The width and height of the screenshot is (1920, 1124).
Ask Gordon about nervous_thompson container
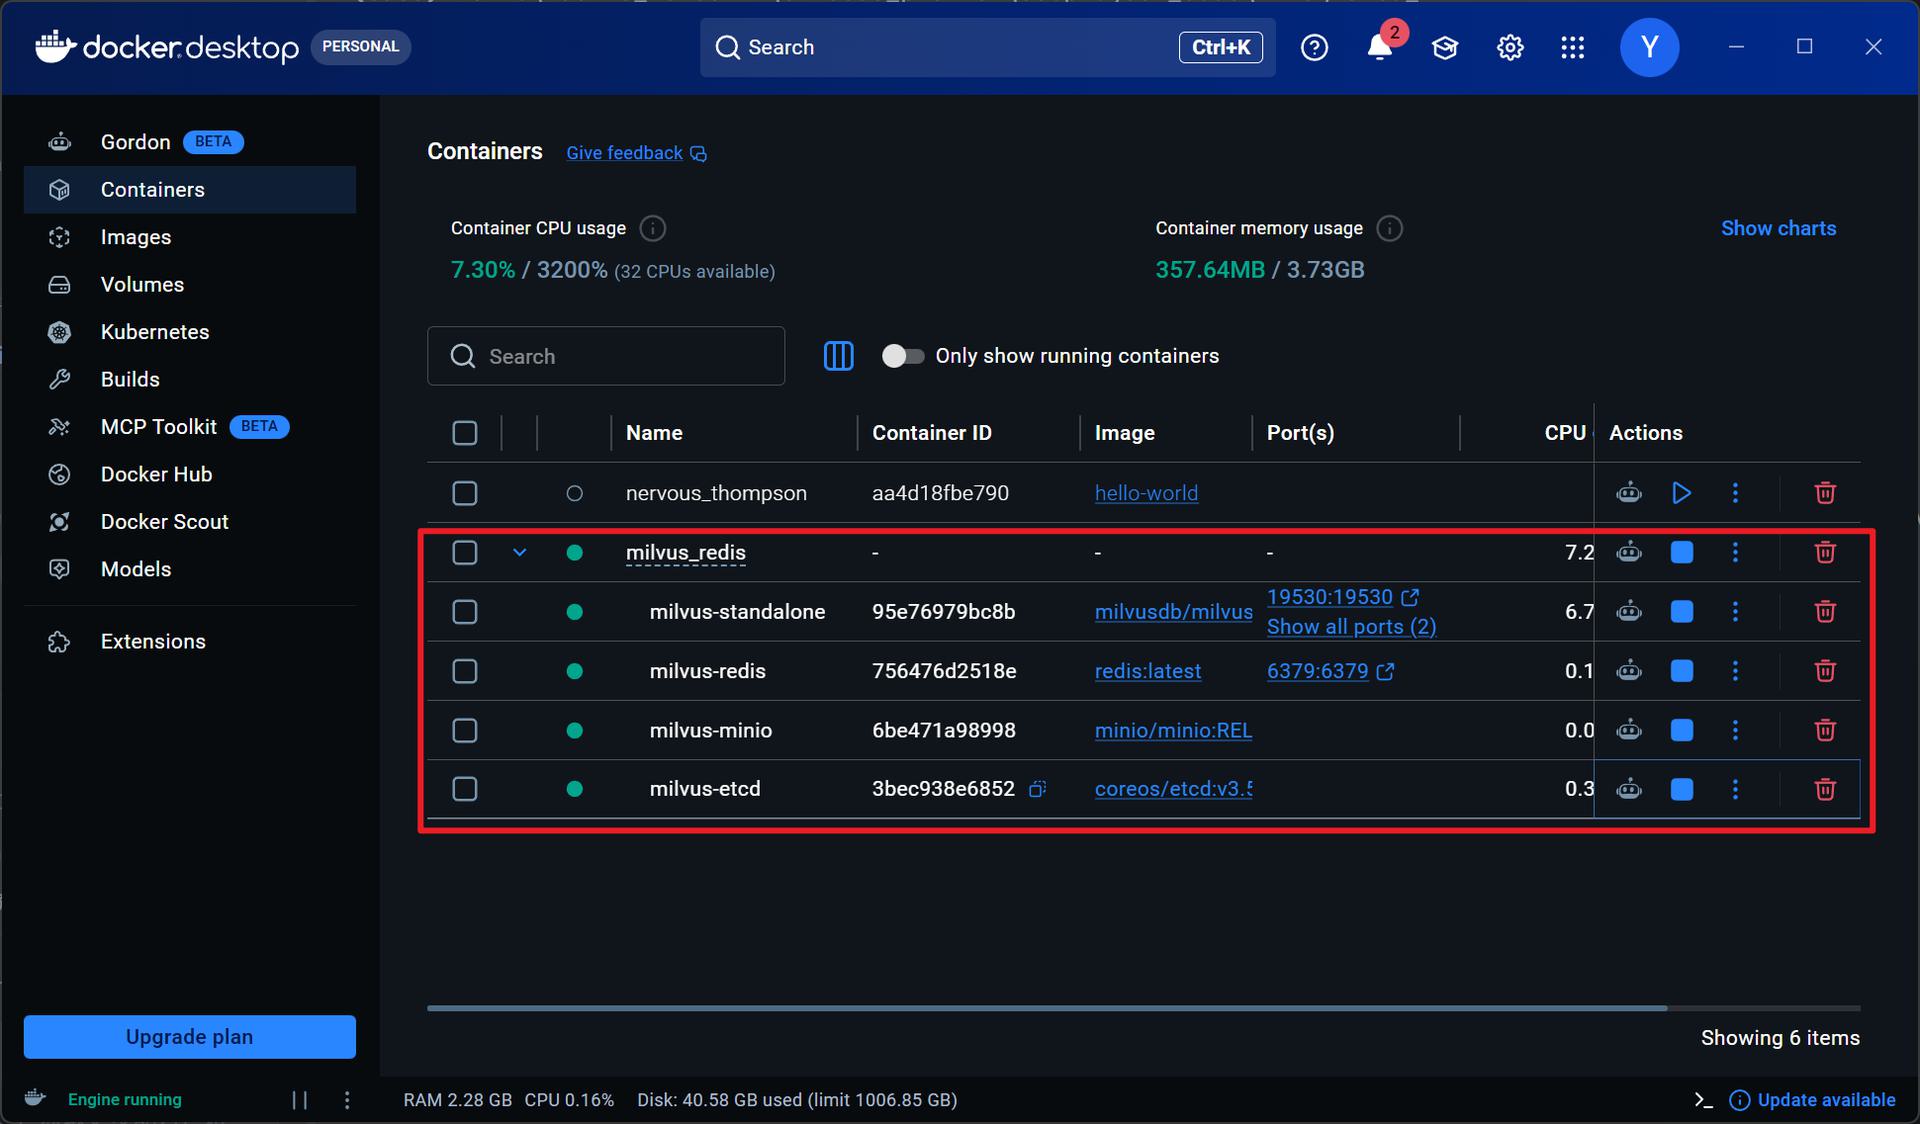click(x=1629, y=493)
